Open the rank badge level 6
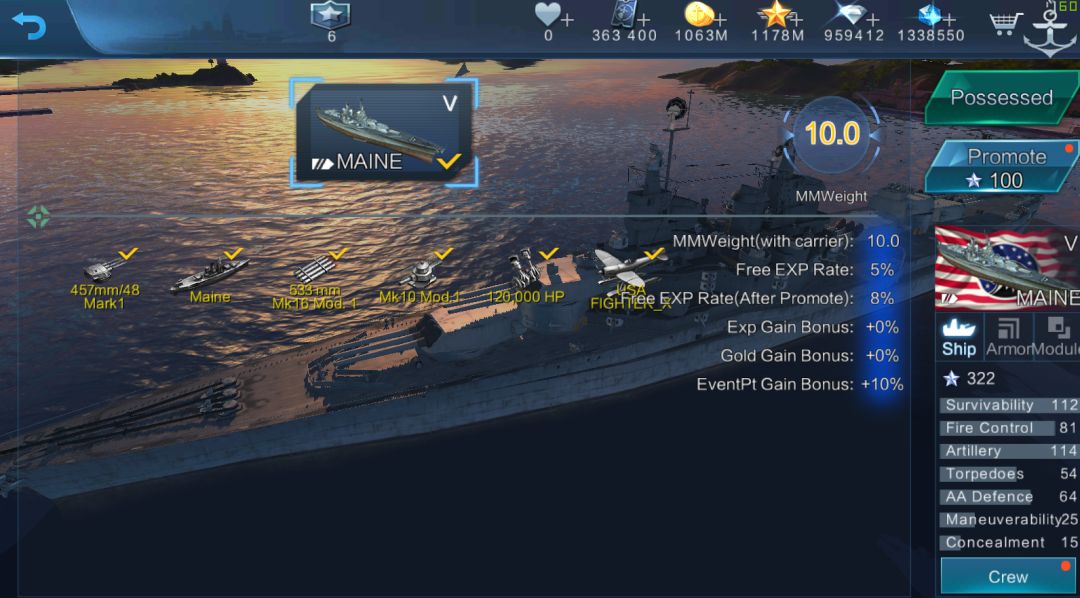Viewport: 1080px width, 598px height. coord(331,21)
